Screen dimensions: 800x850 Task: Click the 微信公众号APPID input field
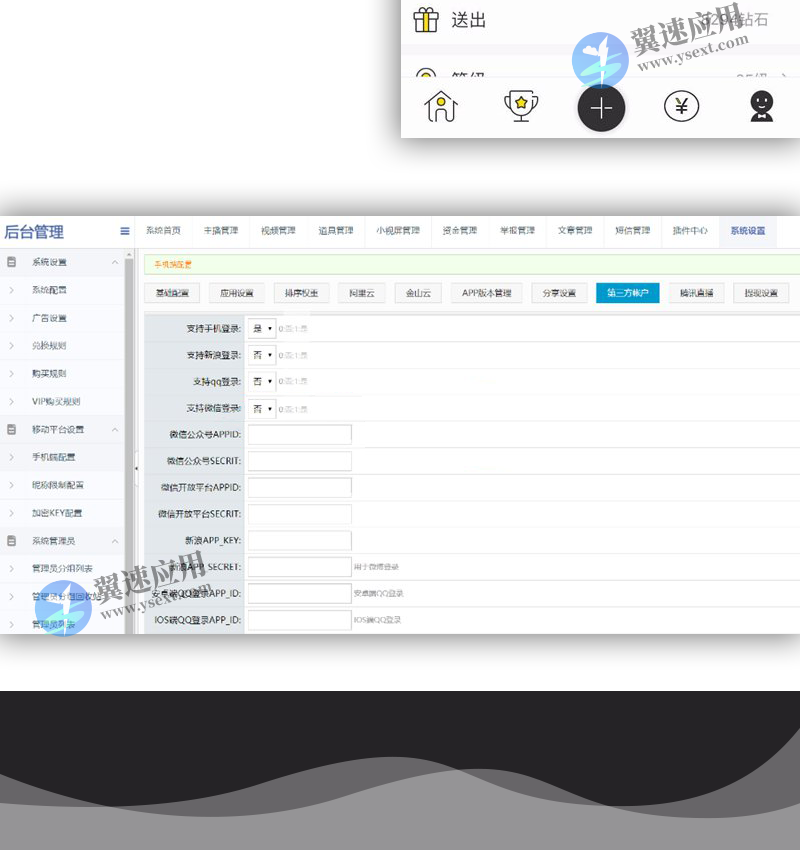[300, 434]
